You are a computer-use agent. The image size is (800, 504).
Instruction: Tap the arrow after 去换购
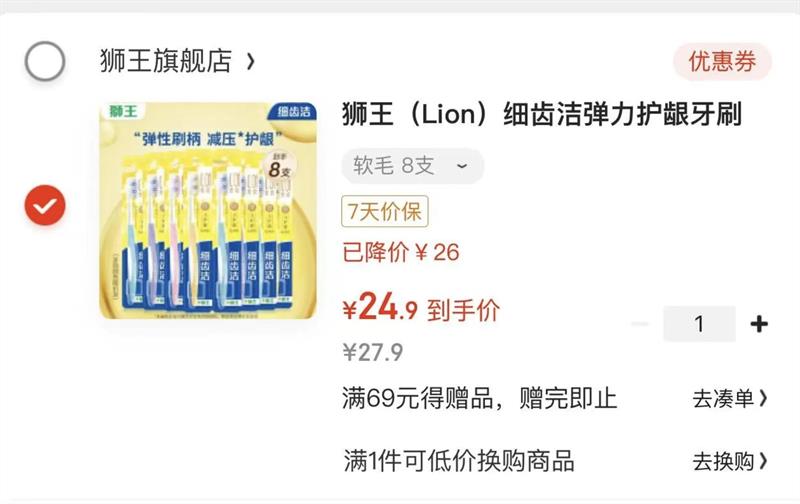click(x=763, y=461)
